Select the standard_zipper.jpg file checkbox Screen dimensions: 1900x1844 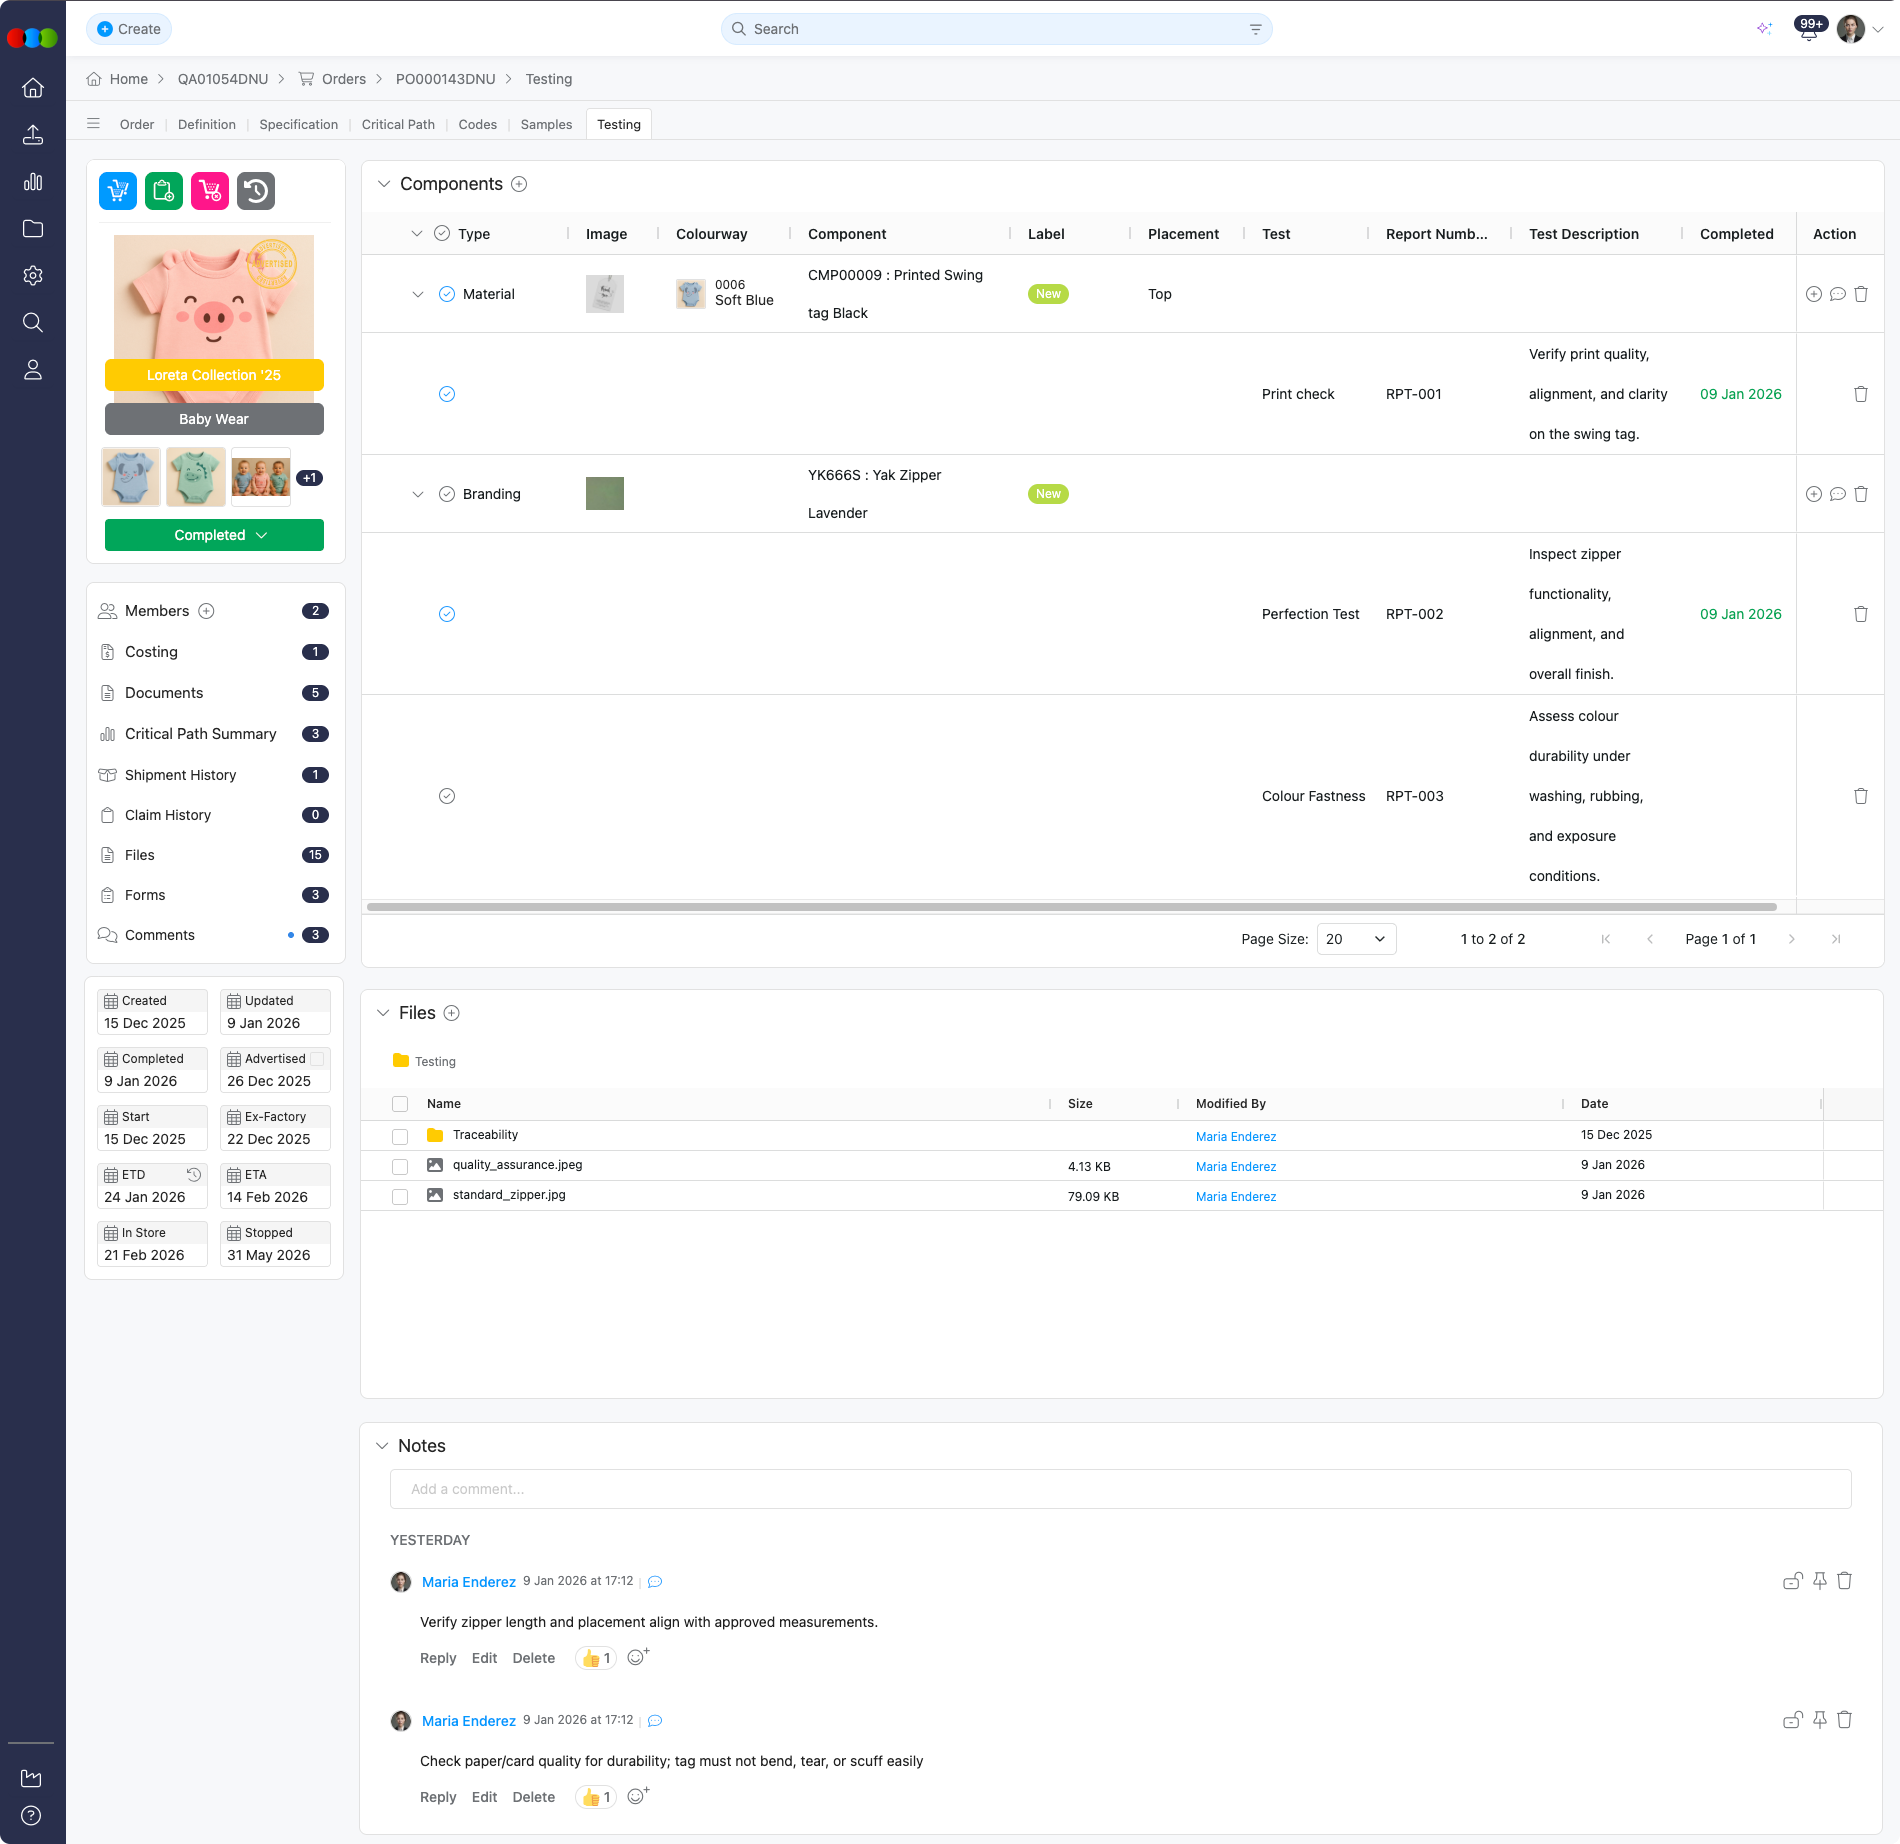[400, 1196]
